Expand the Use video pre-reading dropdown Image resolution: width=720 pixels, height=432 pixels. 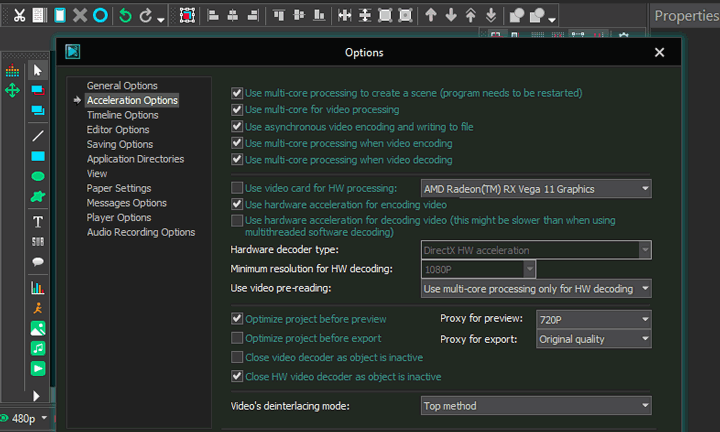536,289
